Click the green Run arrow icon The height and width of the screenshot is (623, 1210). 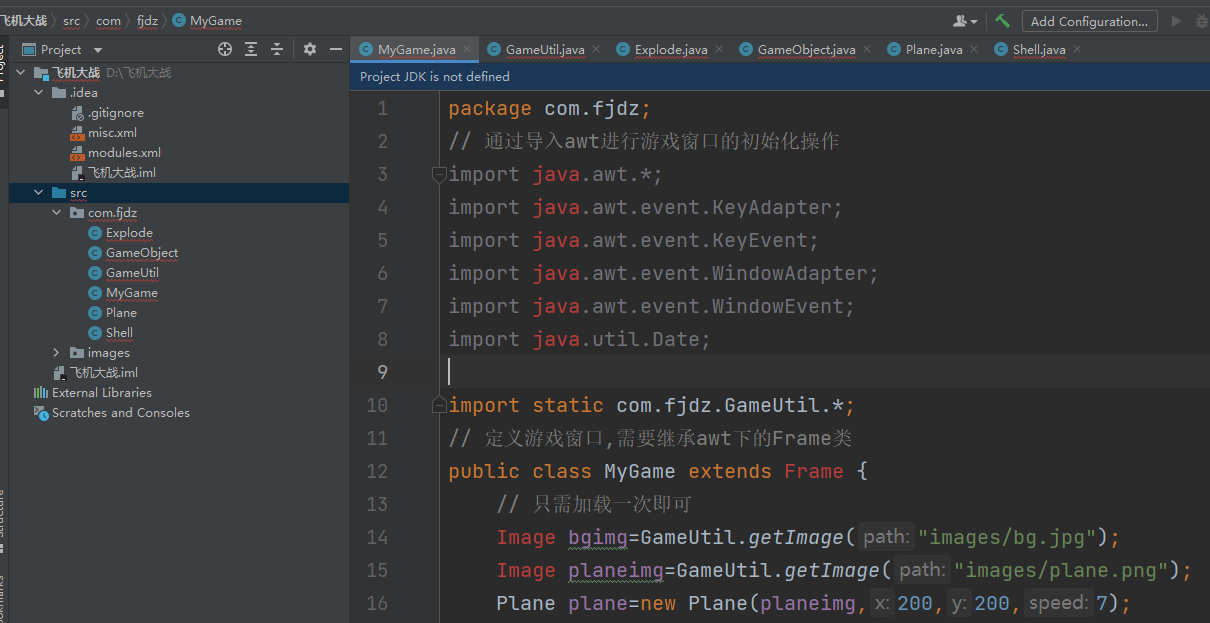(1176, 21)
